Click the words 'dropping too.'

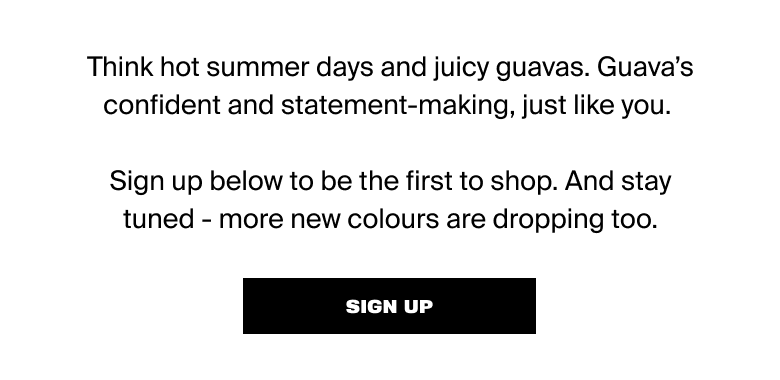[x=575, y=219]
